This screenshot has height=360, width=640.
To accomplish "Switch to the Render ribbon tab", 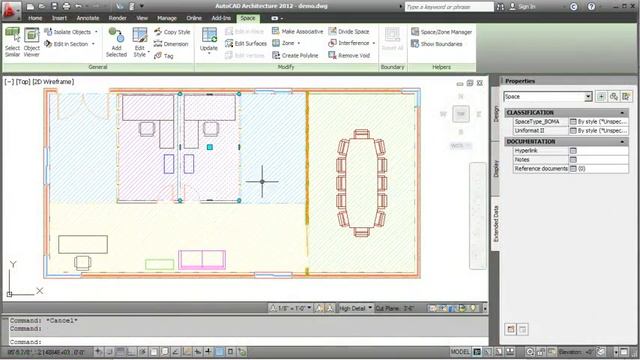I will click(118, 18).
